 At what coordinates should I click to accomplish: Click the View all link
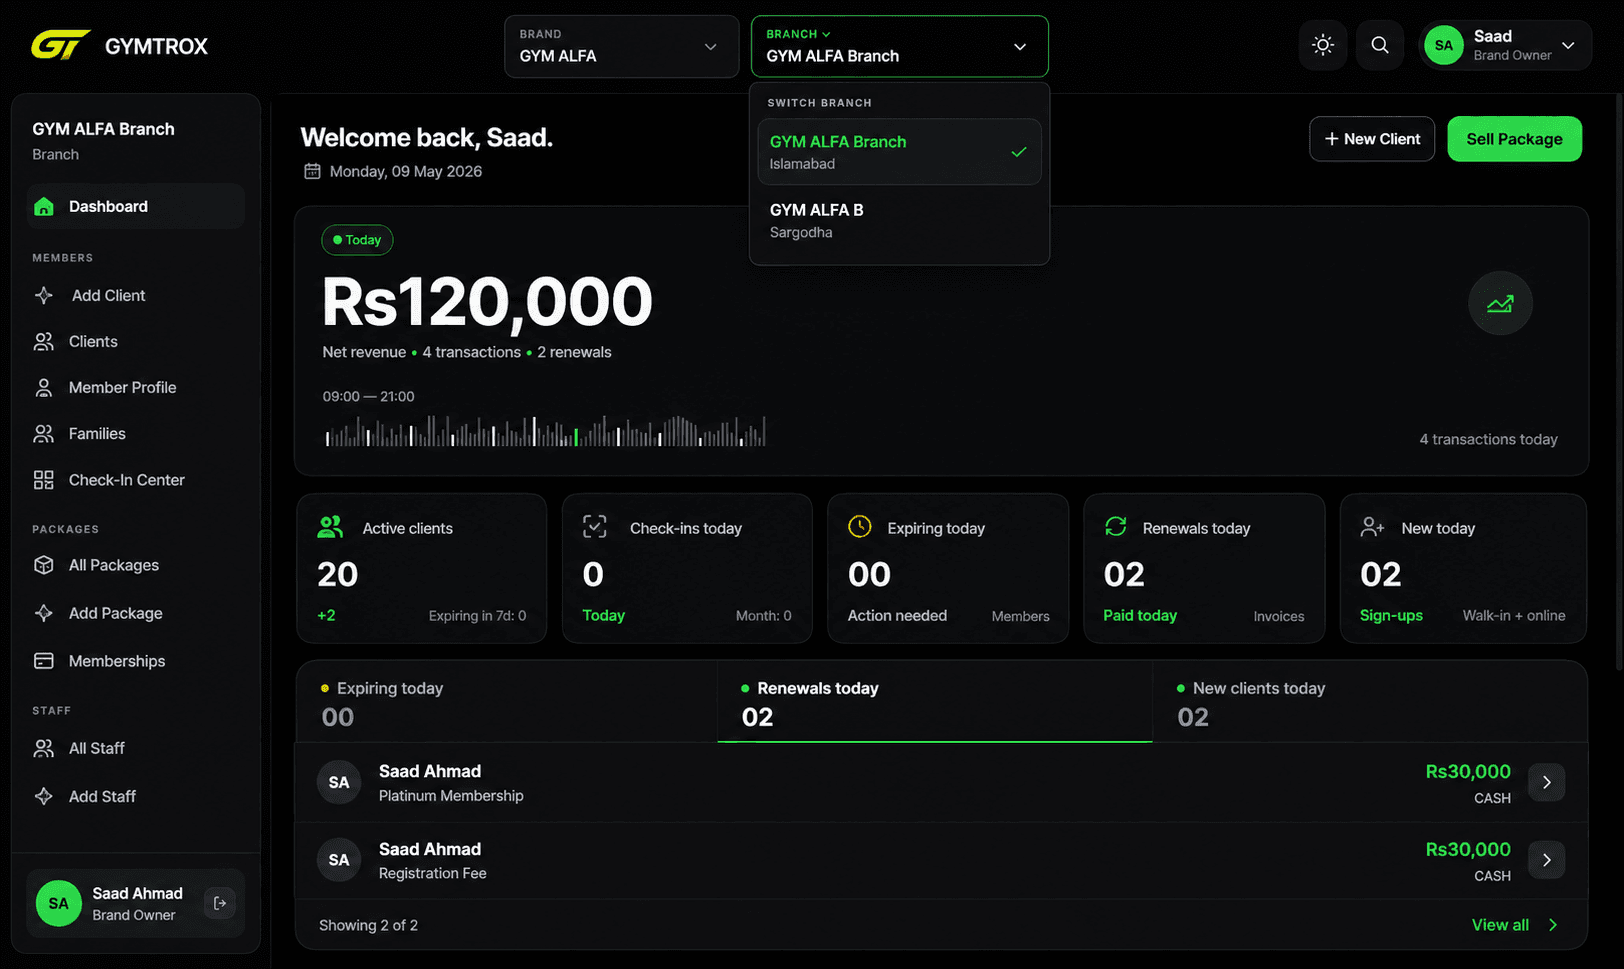point(1514,925)
